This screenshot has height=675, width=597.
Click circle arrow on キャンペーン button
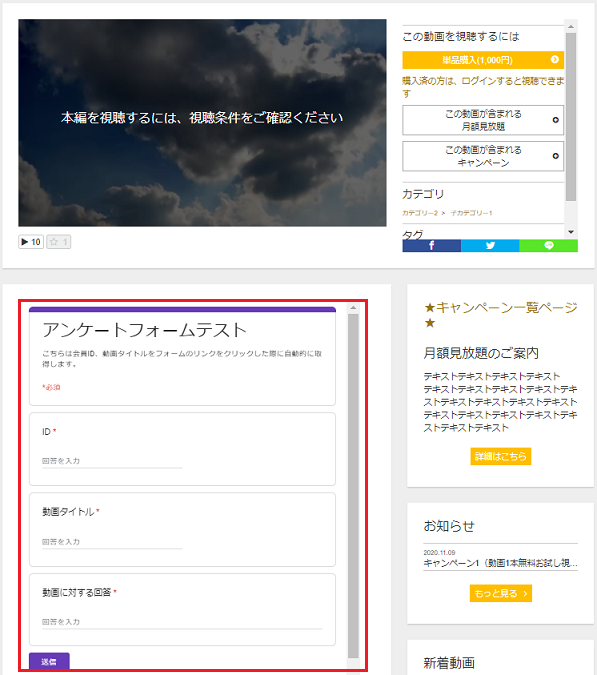coord(555,156)
